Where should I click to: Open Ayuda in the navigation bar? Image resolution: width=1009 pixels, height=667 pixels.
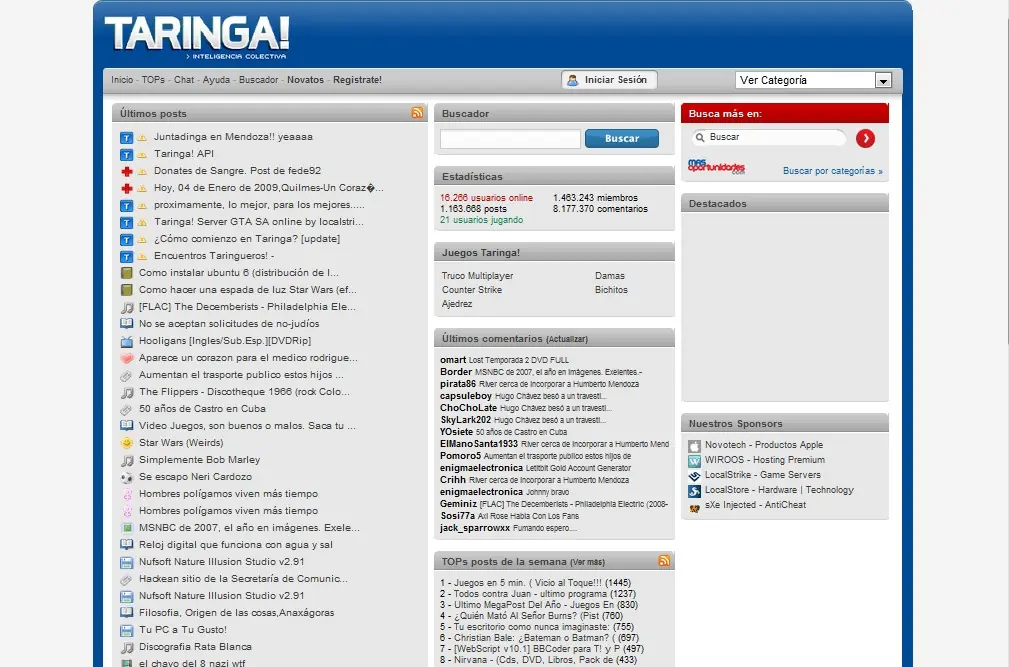(x=216, y=80)
